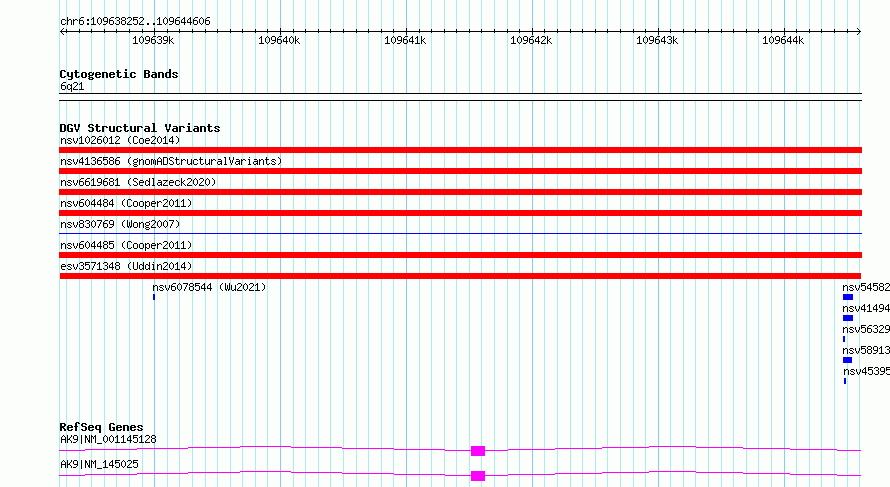Screen dimensions: 890x487
Task: Click the magenta exon of AK9|NM_001145128
Action: click(x=478, y=451)
